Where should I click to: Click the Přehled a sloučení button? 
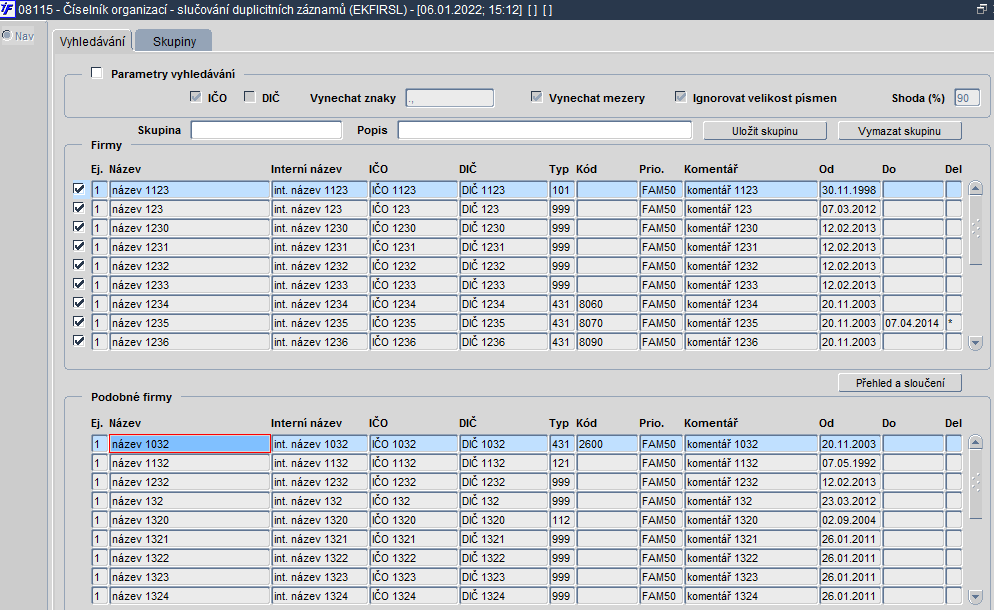(x=900, y=383)
